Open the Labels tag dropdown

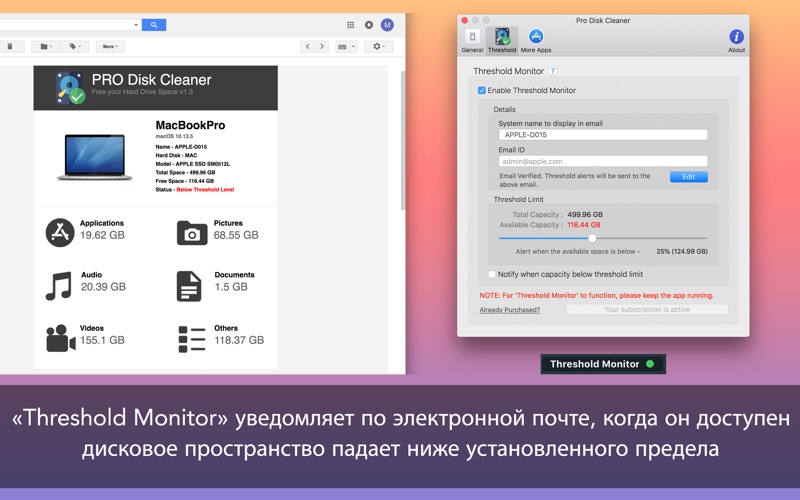(x=75, y=46)
